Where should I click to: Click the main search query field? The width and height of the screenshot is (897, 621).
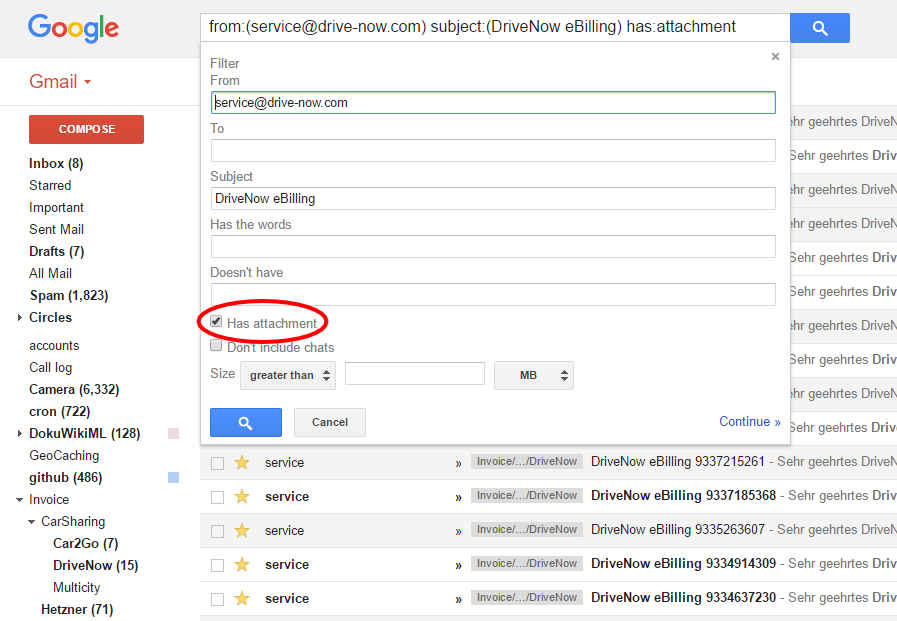[x=495, y=27]
